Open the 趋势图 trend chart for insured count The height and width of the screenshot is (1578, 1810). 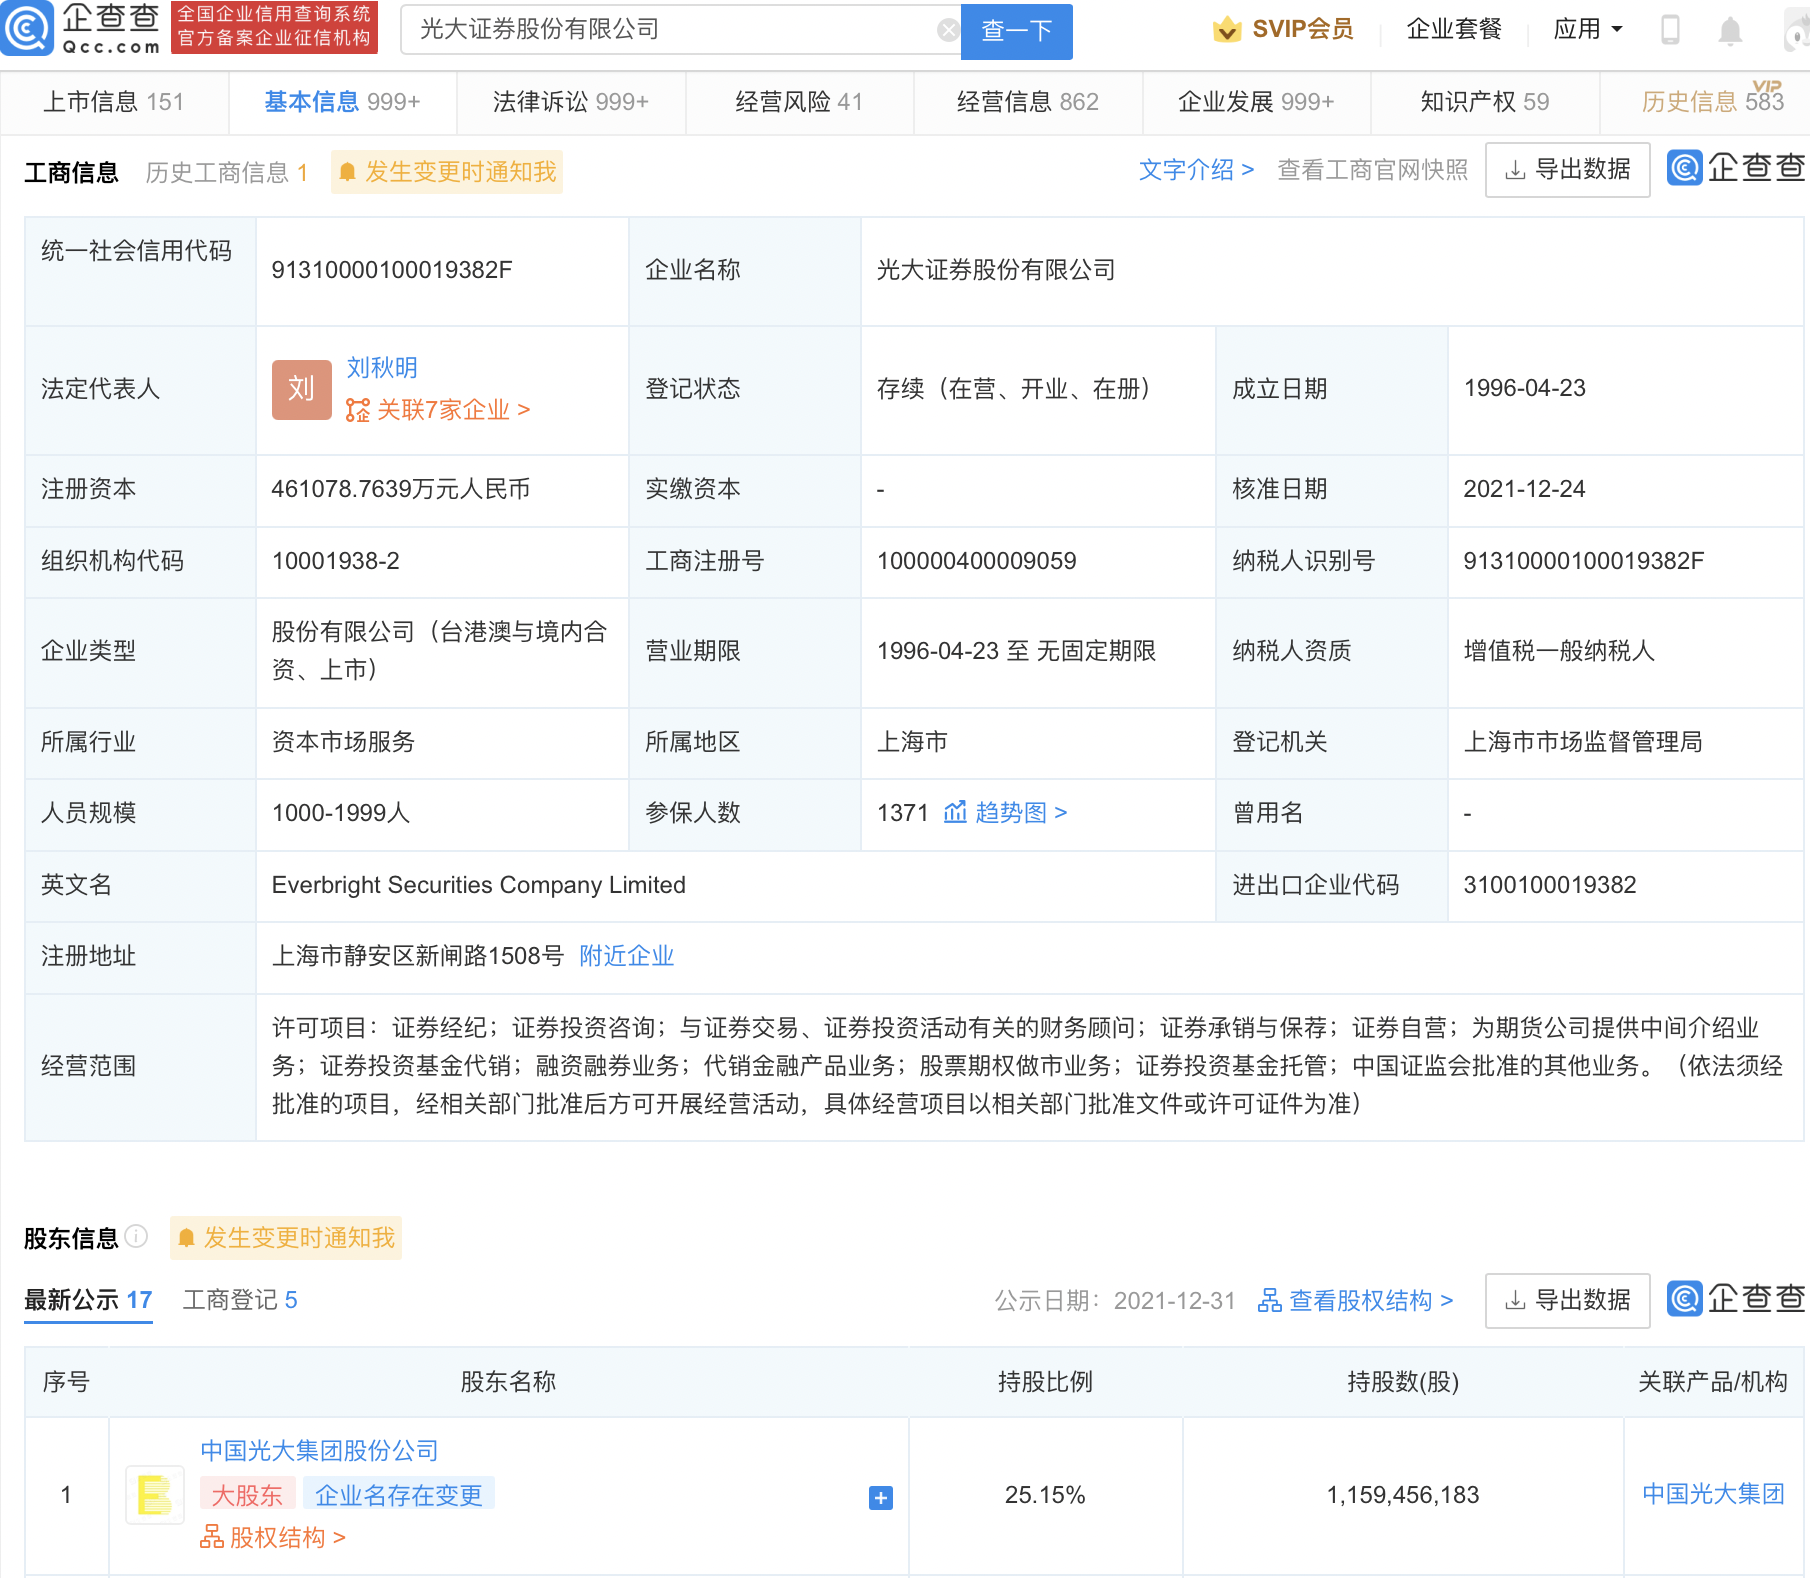click(x=1006, y=813)
